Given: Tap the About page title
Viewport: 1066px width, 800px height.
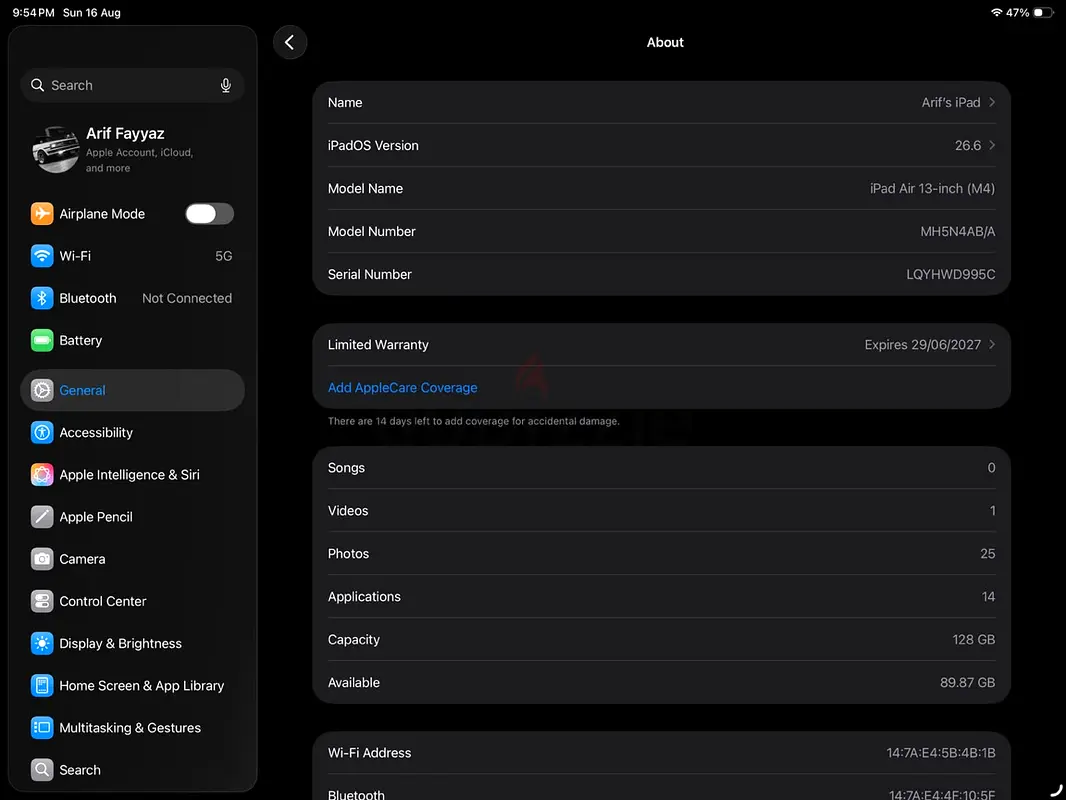Looking at the screenshot, I should point(665,42).
